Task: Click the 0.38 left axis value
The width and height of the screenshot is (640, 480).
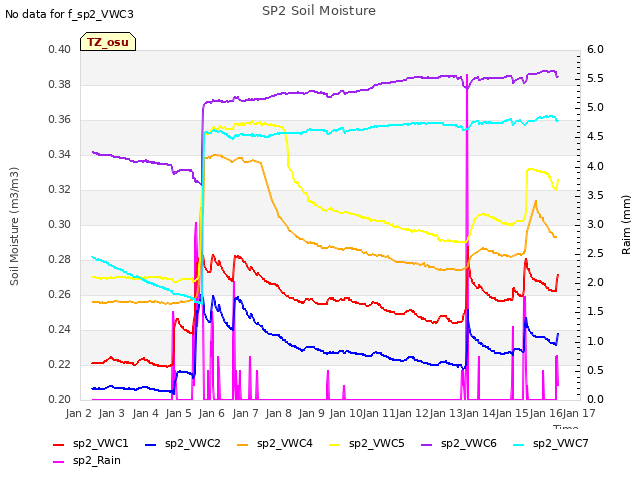Action: (60, 84)
